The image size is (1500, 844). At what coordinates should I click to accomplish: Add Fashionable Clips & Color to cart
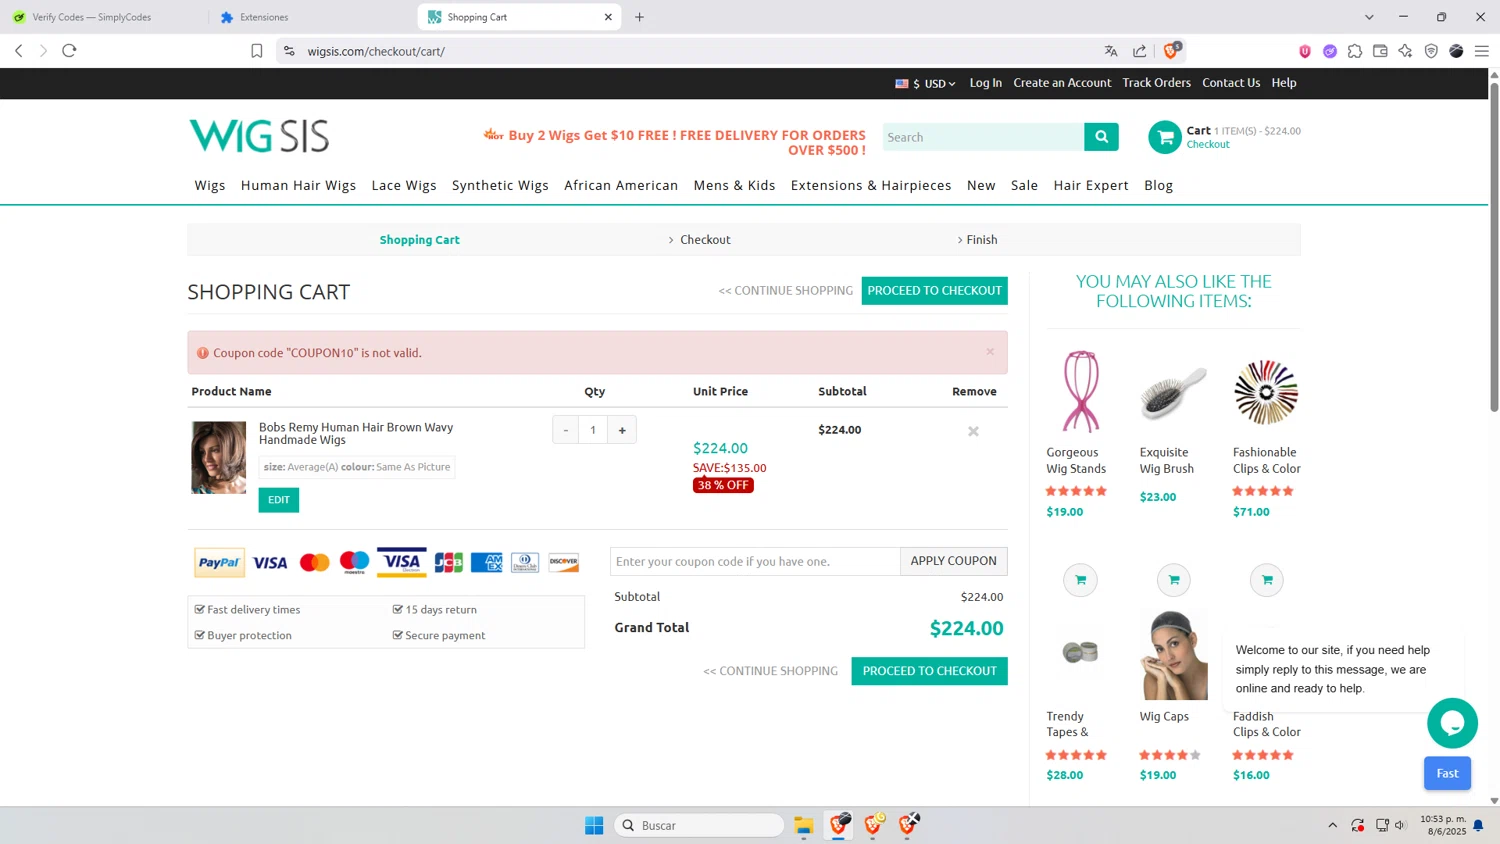tap(1267, 580)
